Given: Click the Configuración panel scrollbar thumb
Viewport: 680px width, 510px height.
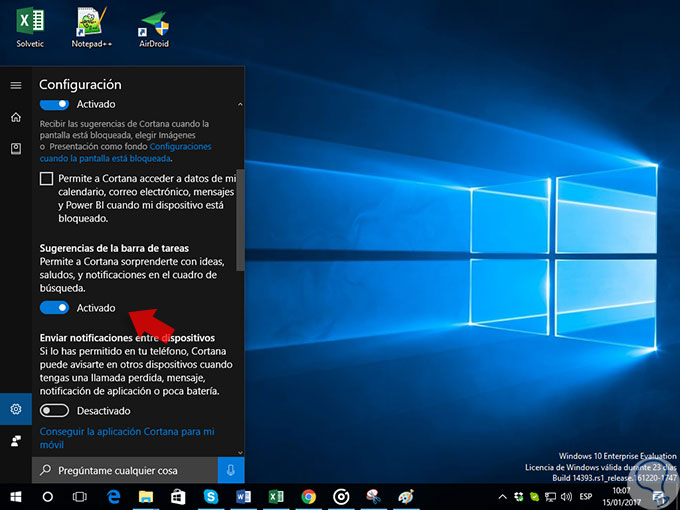Looking at the screenshot, I should pyautogui.click(x=240, y=220).
